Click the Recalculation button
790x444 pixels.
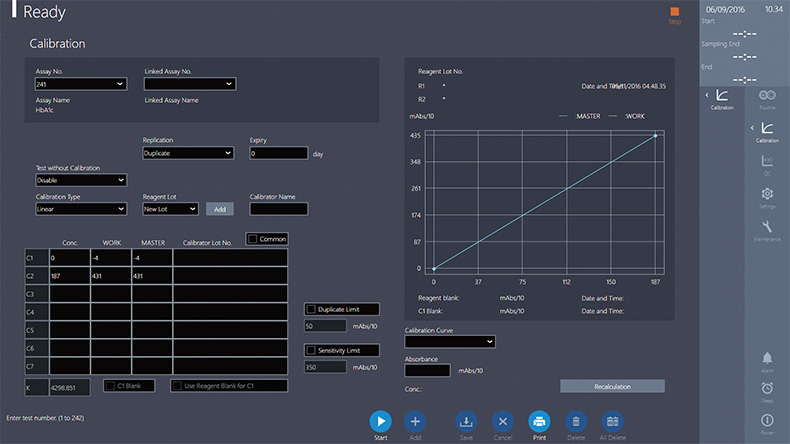click(x=612, y=387)
